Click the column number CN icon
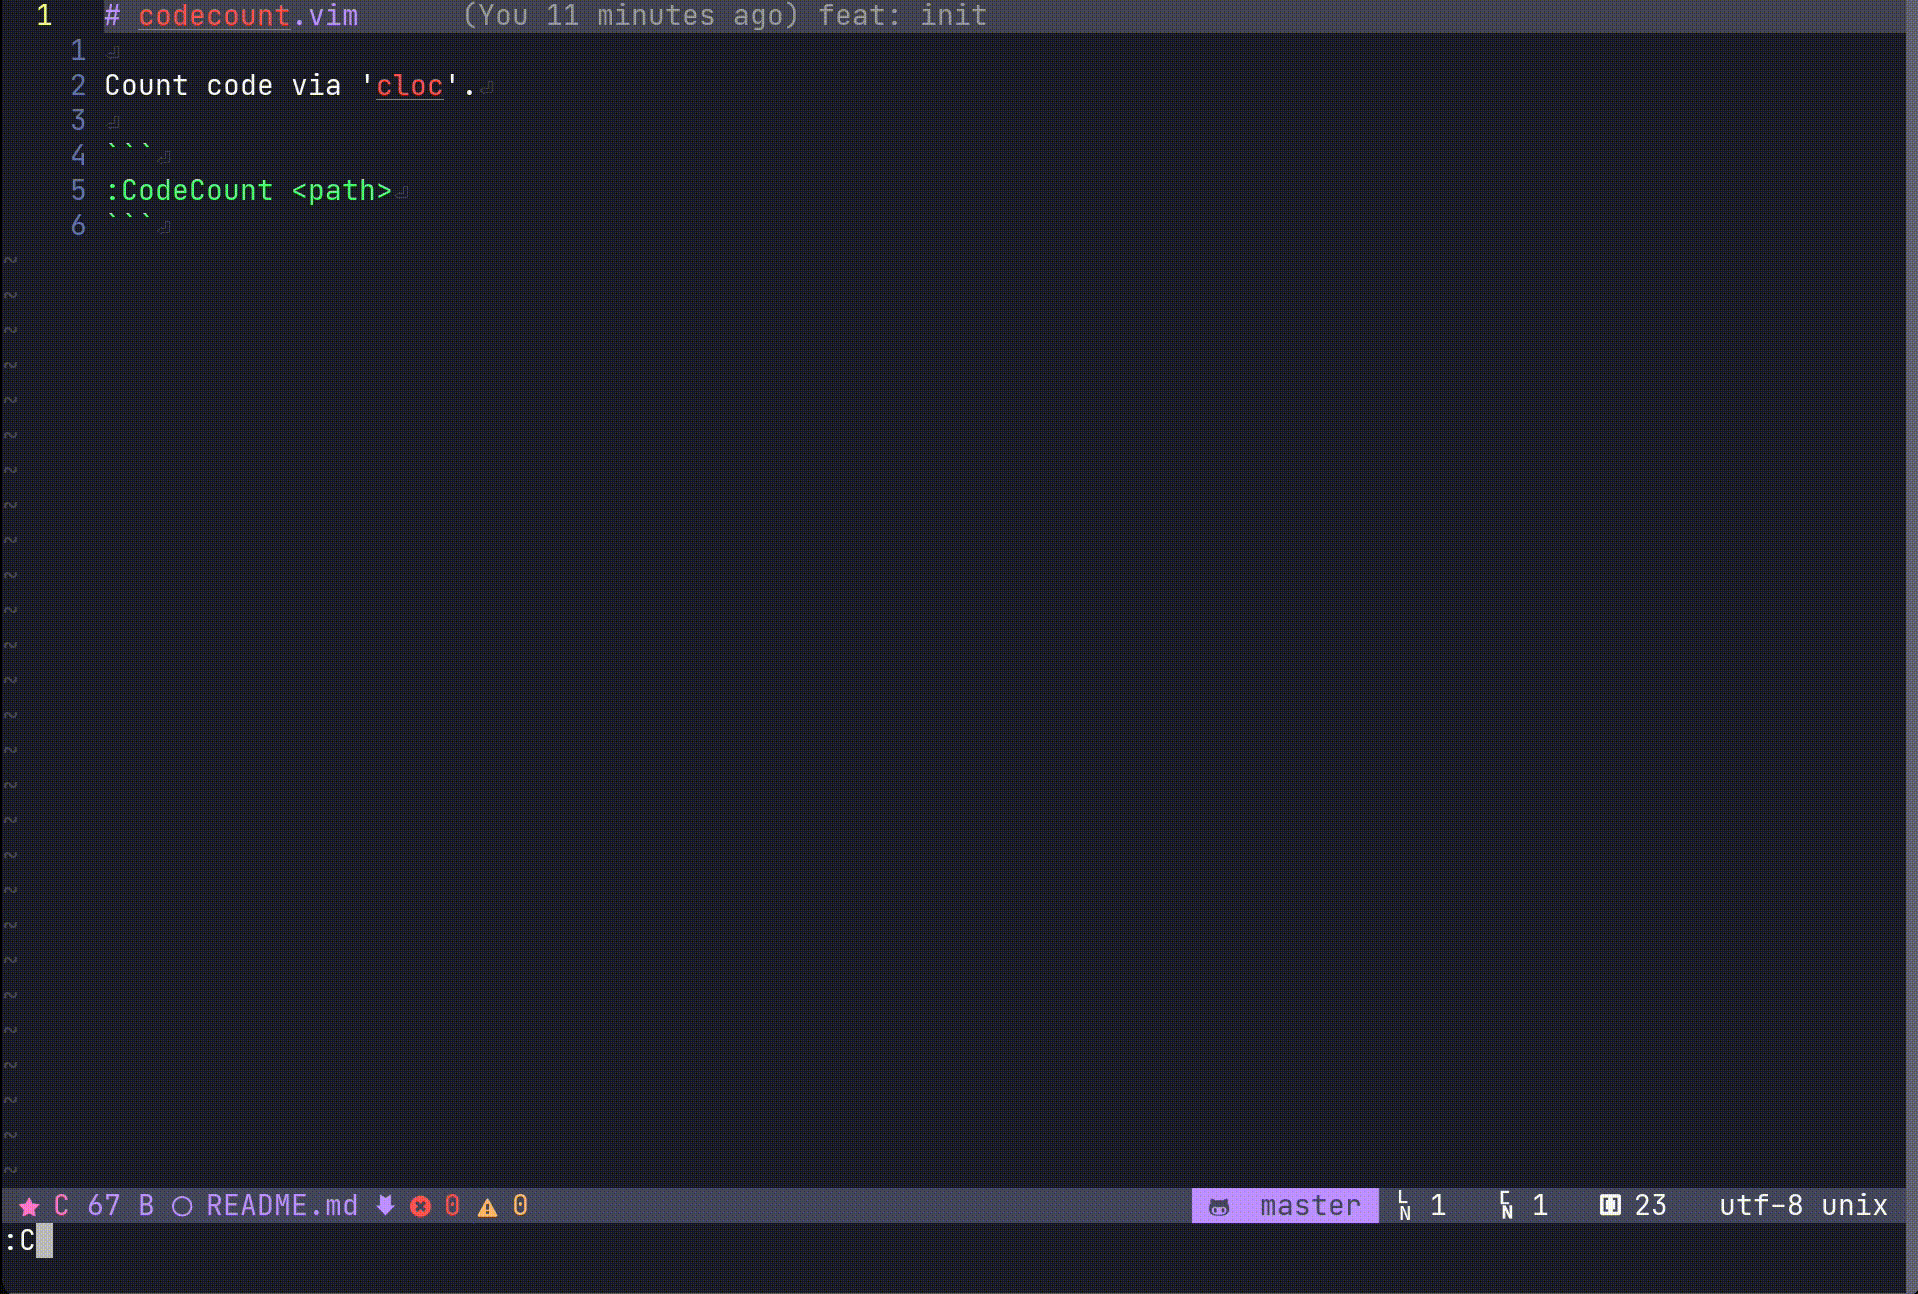Image resolution: width=1918 pixels, height=1294 pixels. [x=1506, y=1206]
